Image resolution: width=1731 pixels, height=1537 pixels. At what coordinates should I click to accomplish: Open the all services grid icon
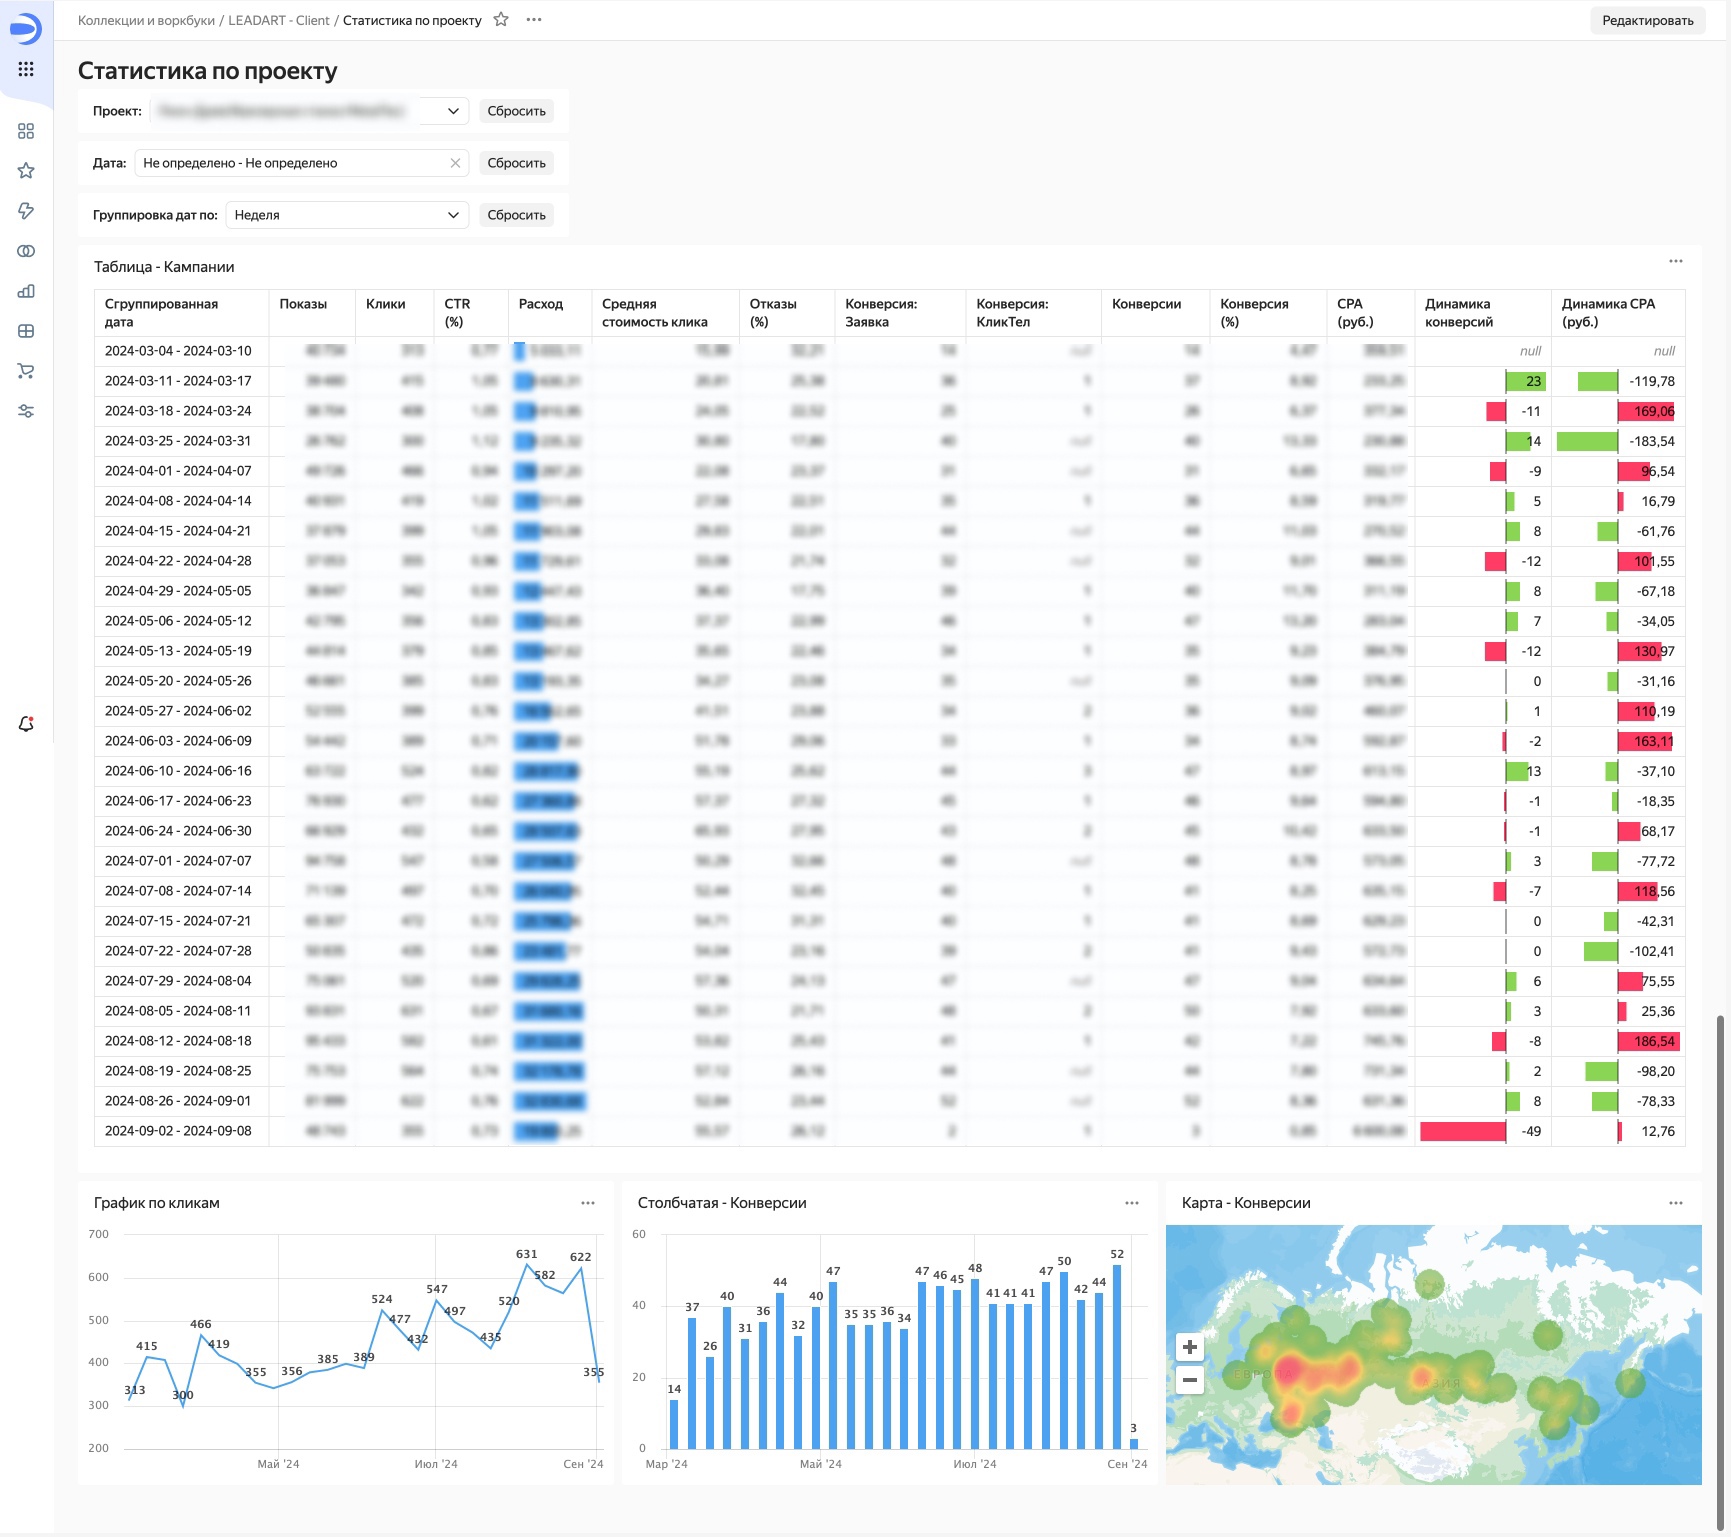click(26, 69)
